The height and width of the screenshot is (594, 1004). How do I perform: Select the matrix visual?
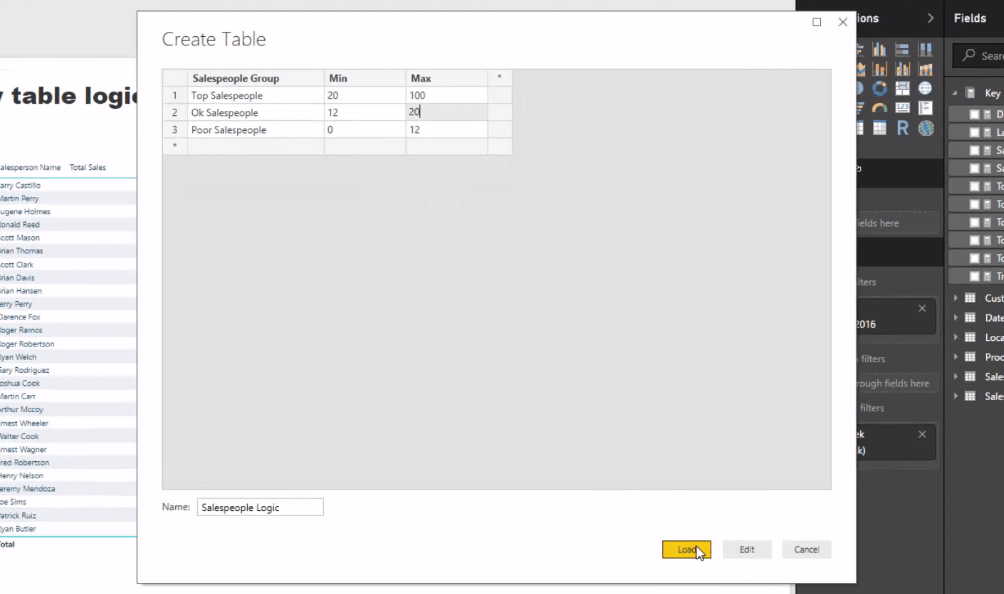880,128
